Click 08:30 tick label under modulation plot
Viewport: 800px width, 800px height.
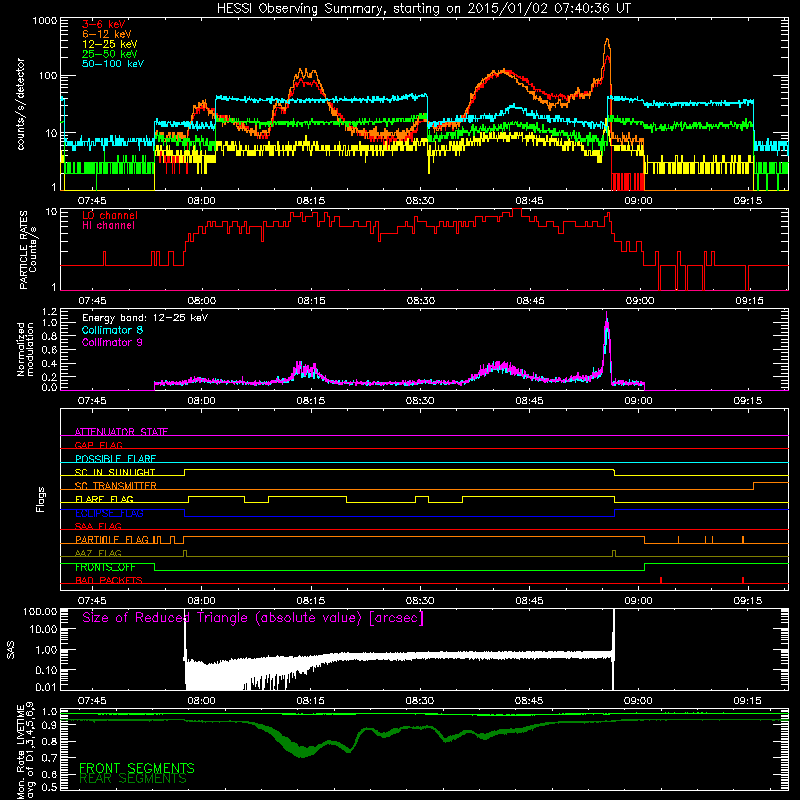(x=420, y=401)
